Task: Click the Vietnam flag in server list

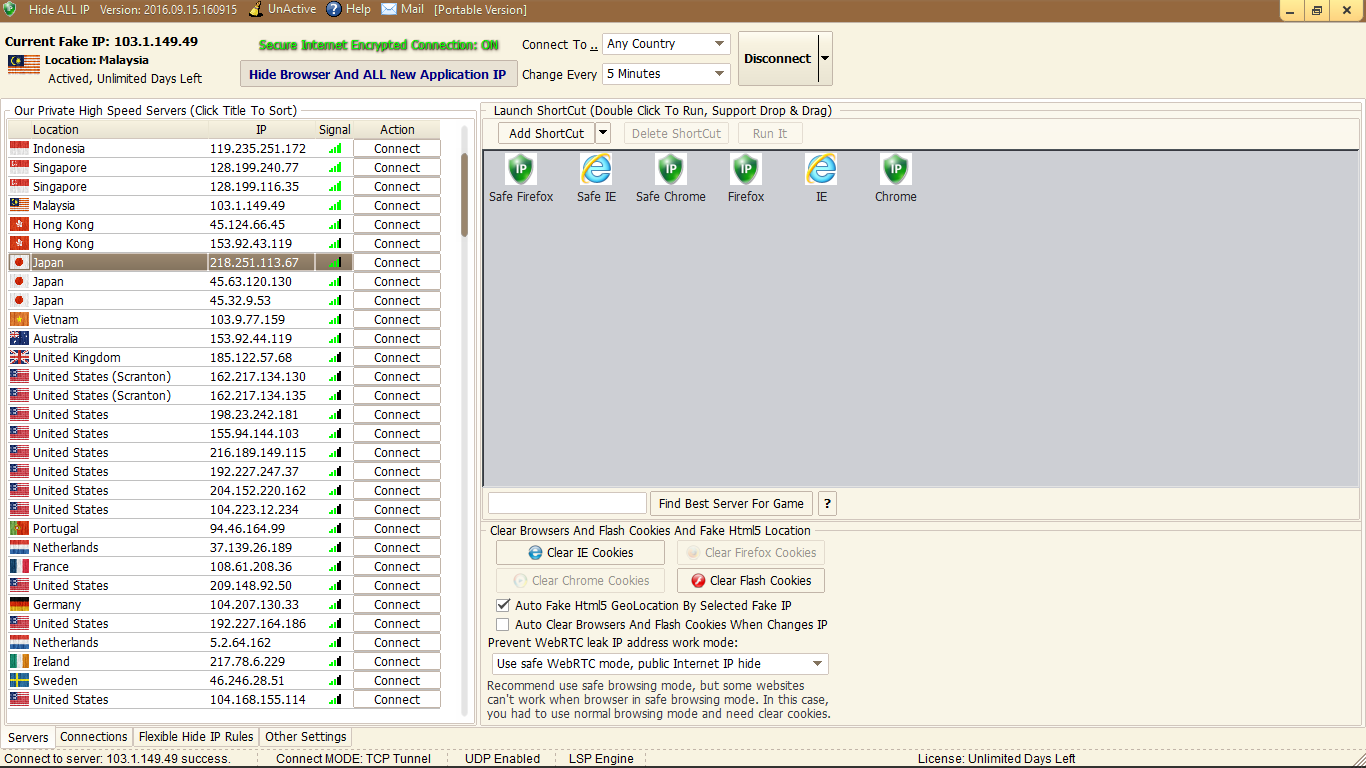Action: (19, 319)
